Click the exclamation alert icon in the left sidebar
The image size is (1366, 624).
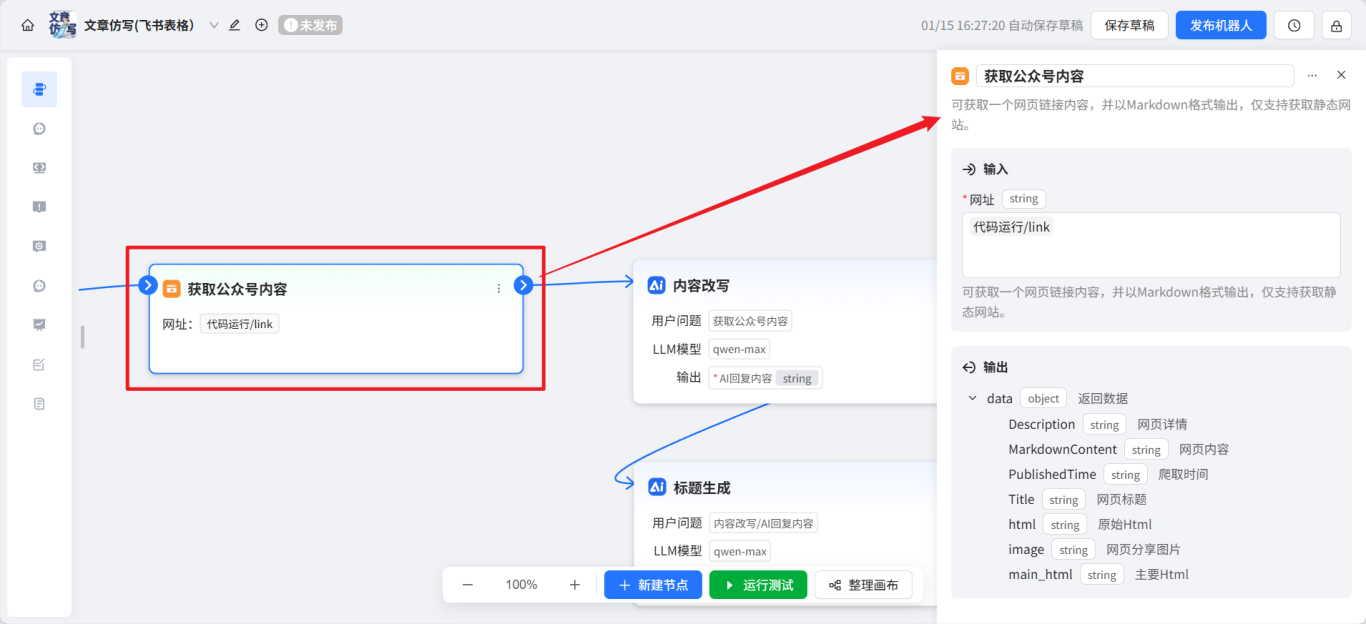pyautogui.click(x=39, y=206)
